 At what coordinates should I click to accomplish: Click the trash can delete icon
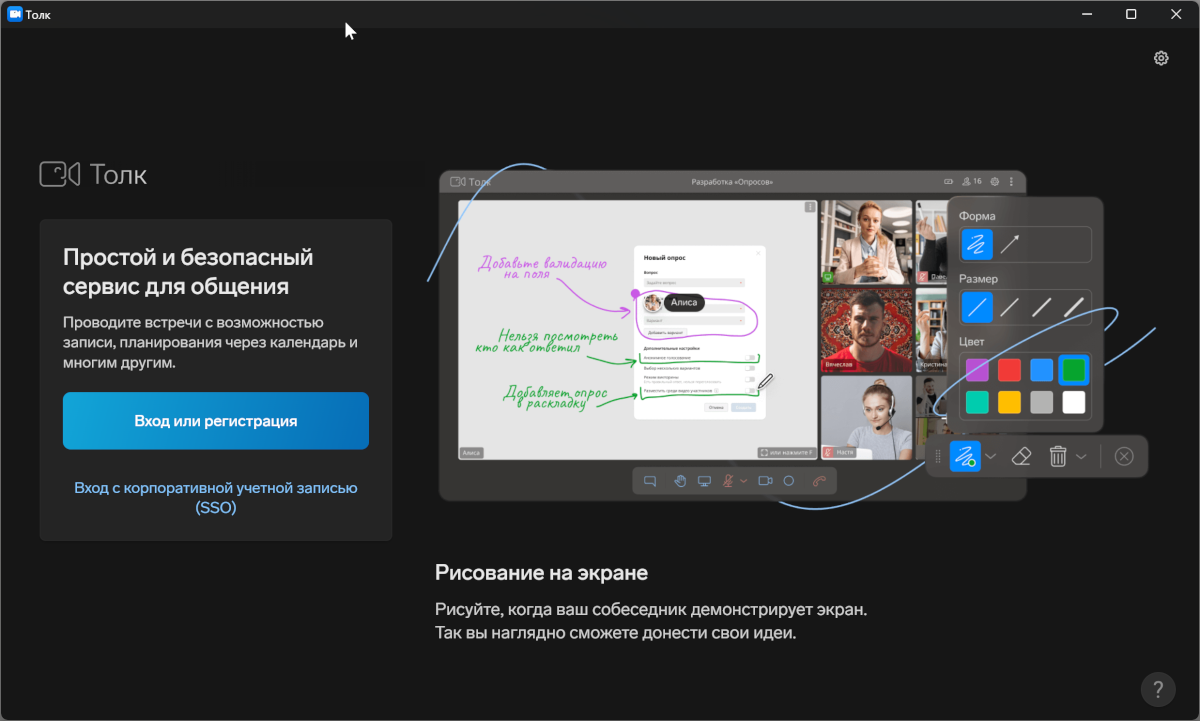pyautogui.click(x=1058, y=457)
